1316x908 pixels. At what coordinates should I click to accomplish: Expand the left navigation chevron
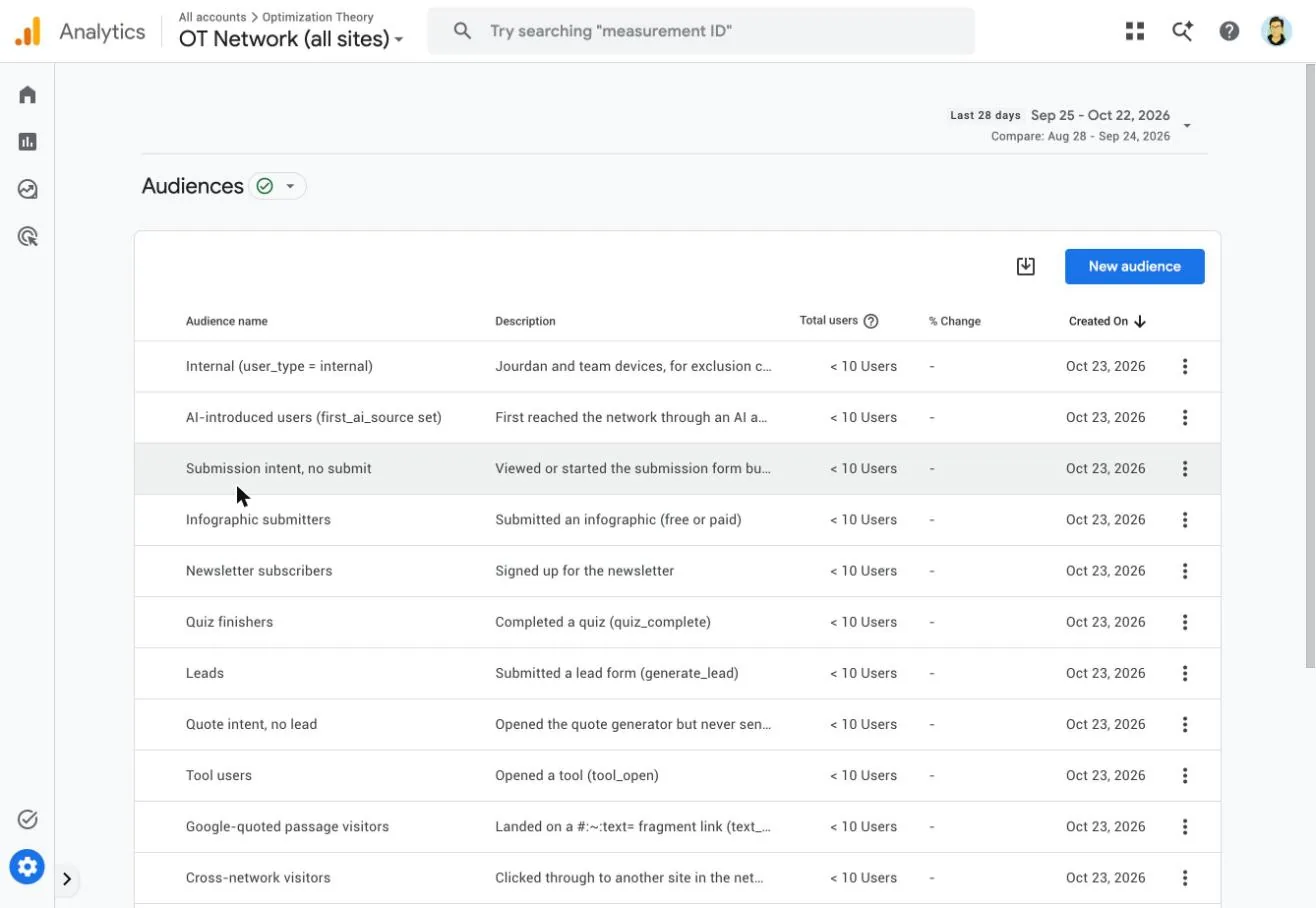click(67, 879)
